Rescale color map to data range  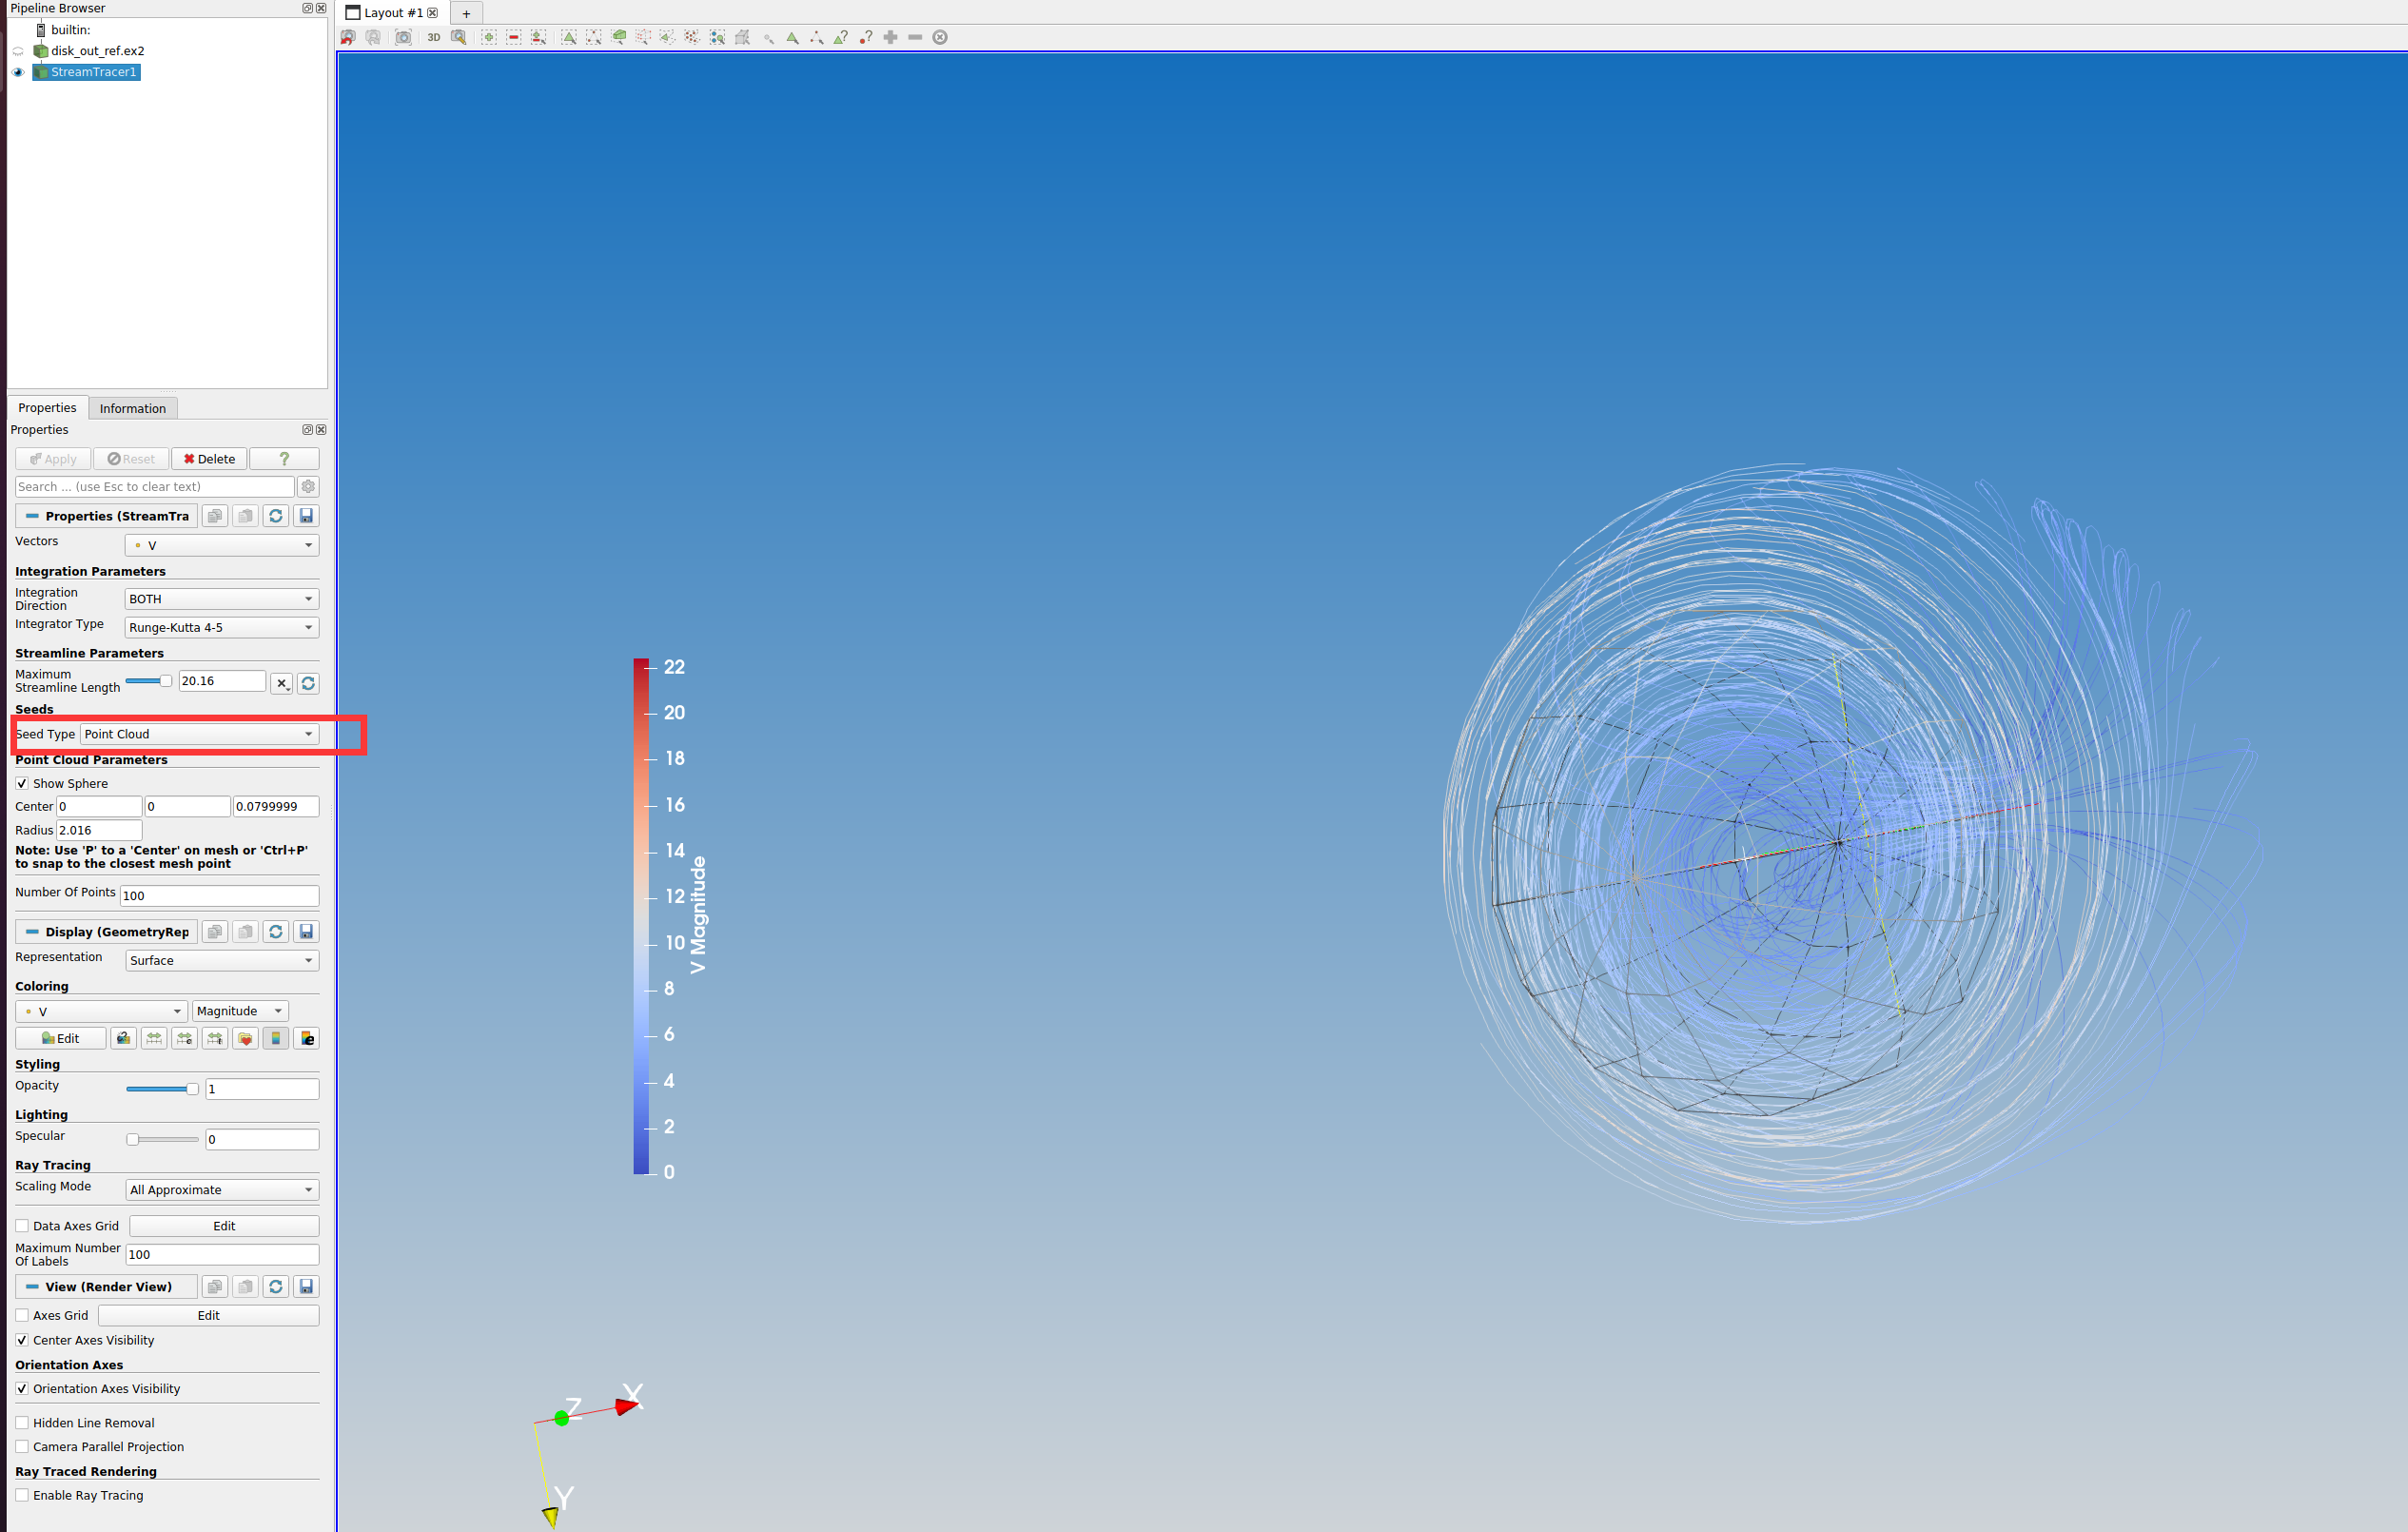[153, 1038]
